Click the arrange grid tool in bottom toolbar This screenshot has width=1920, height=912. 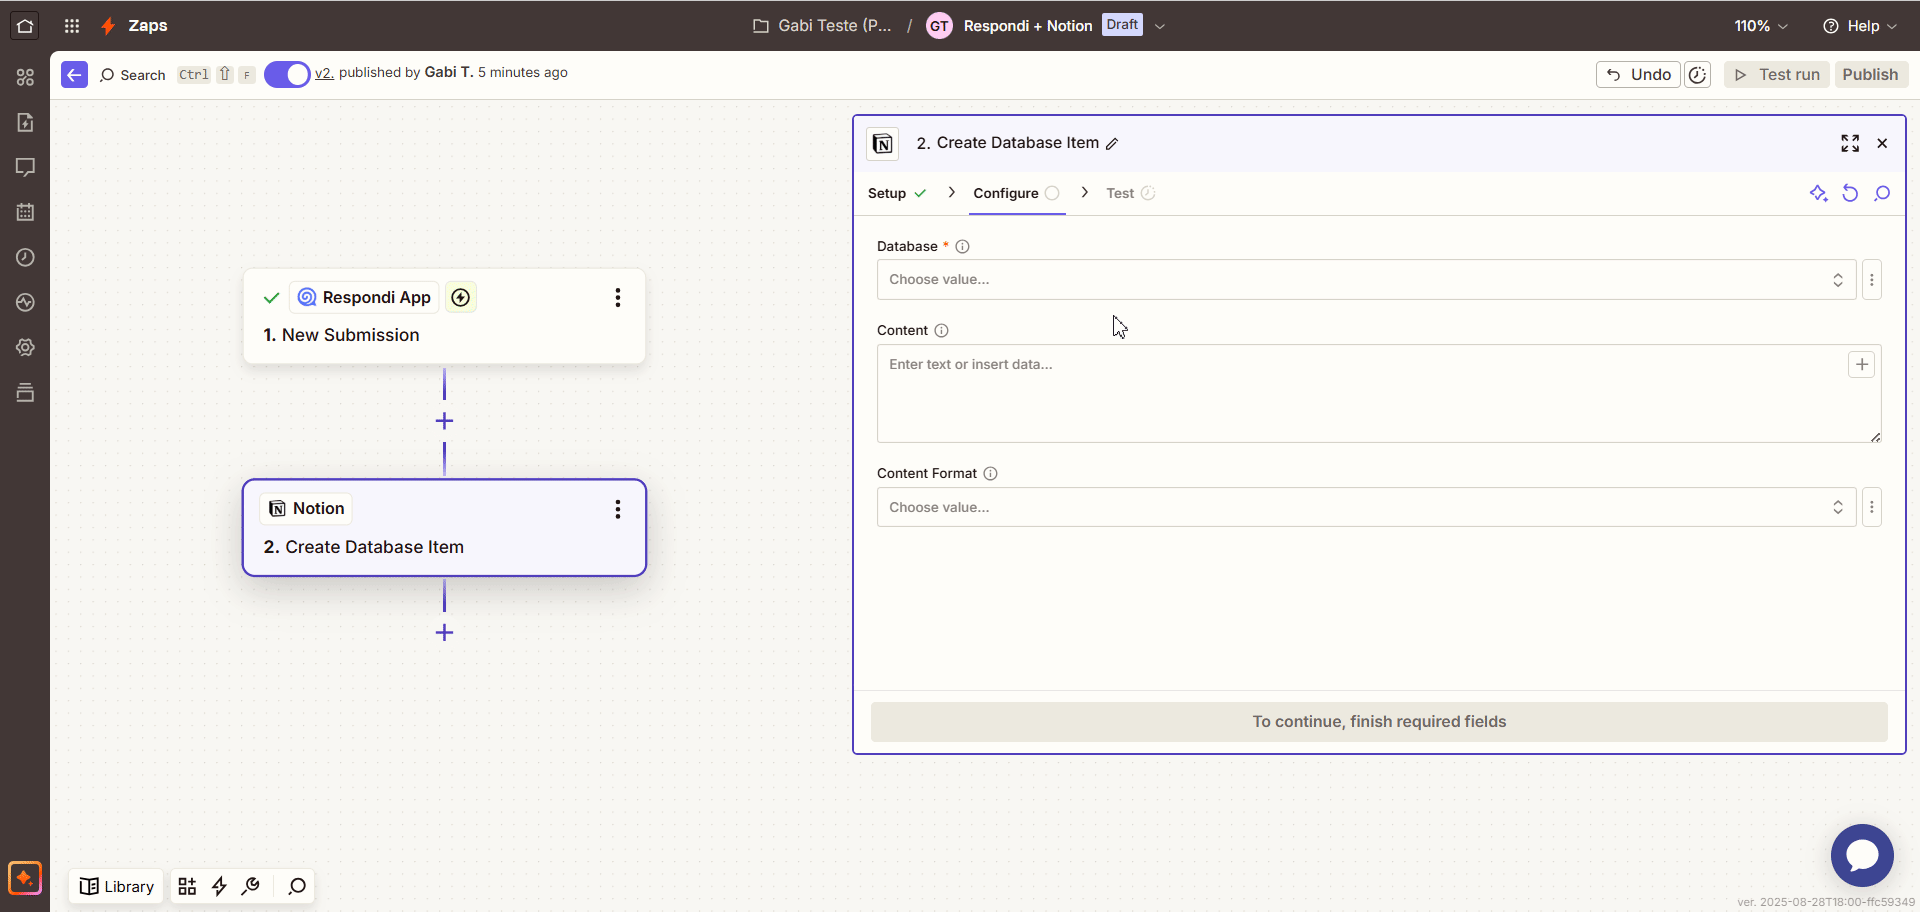coord(187,886)
